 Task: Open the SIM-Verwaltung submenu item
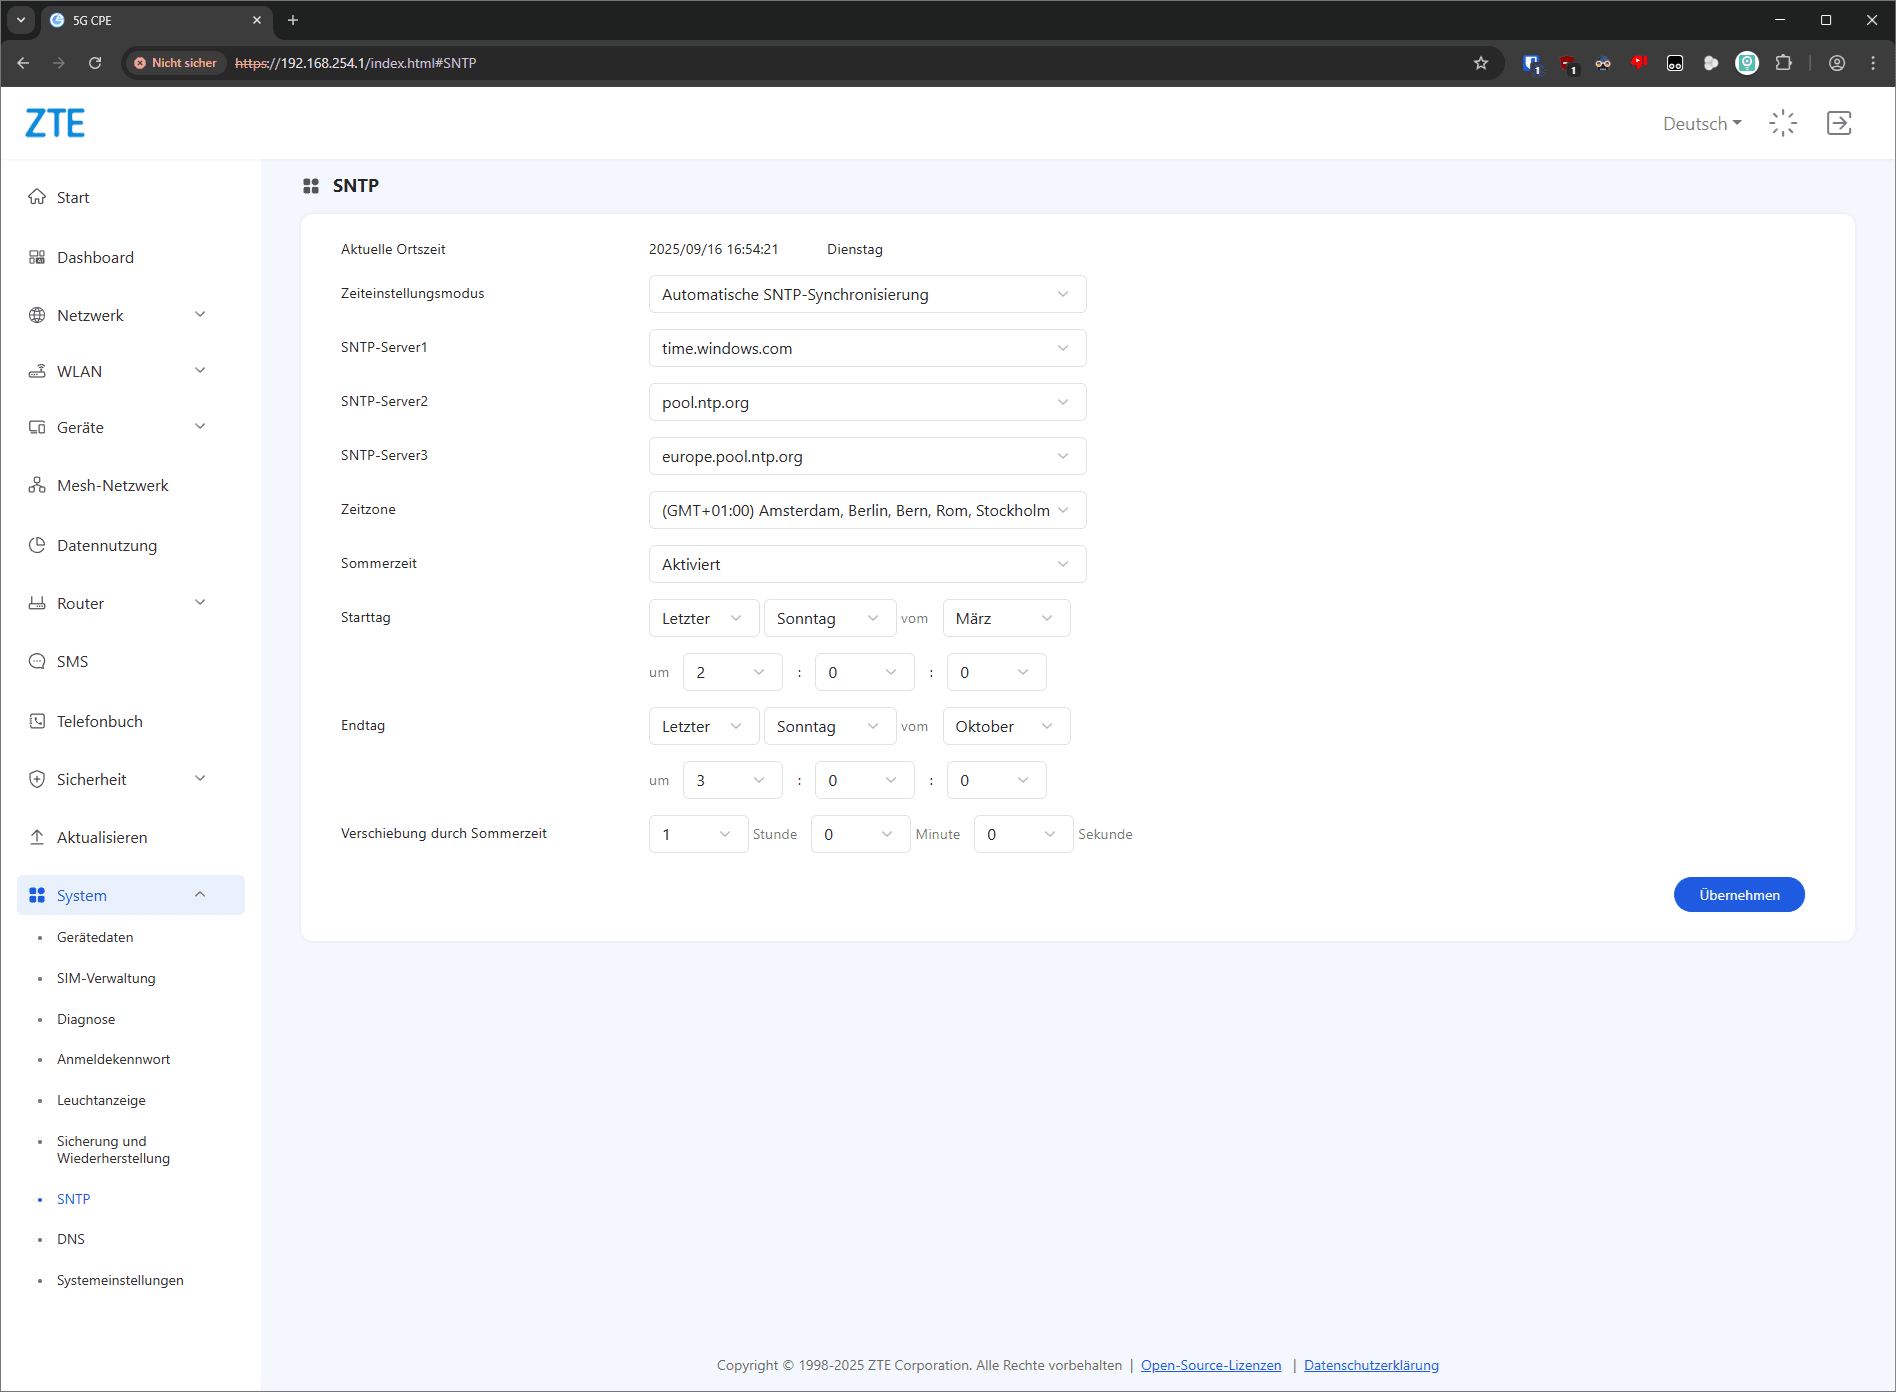click(106, 978)
